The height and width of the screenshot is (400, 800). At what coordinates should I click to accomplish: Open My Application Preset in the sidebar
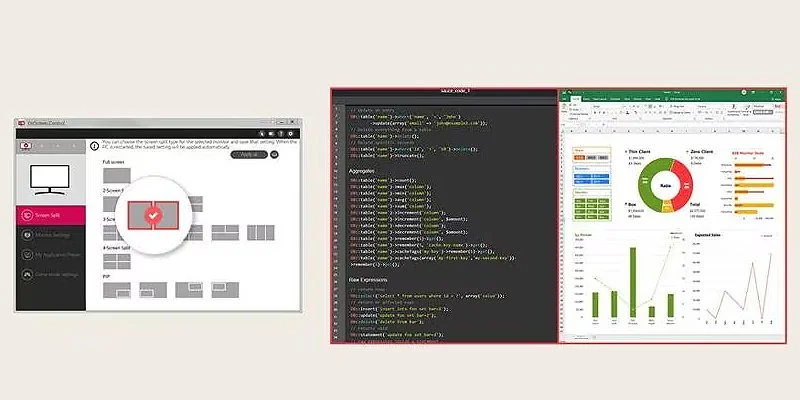pos(51,255)
